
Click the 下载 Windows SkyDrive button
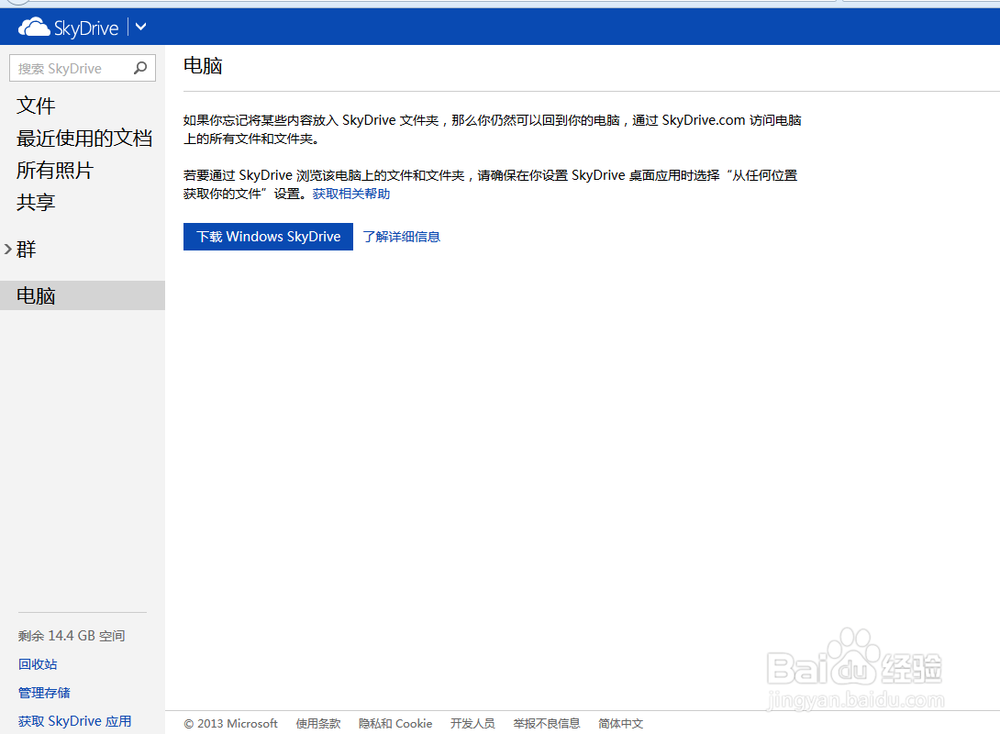tap(268, 236)
